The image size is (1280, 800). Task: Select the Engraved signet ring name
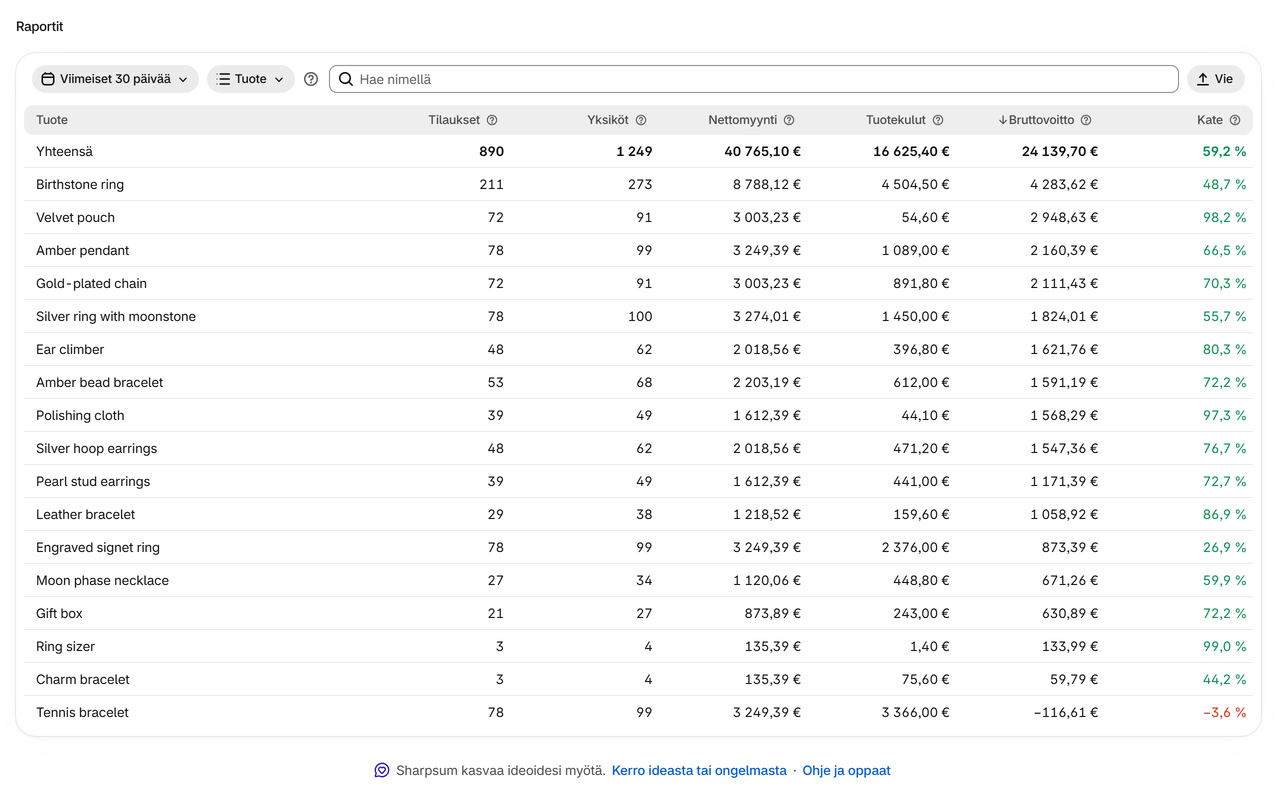[98, 547]
